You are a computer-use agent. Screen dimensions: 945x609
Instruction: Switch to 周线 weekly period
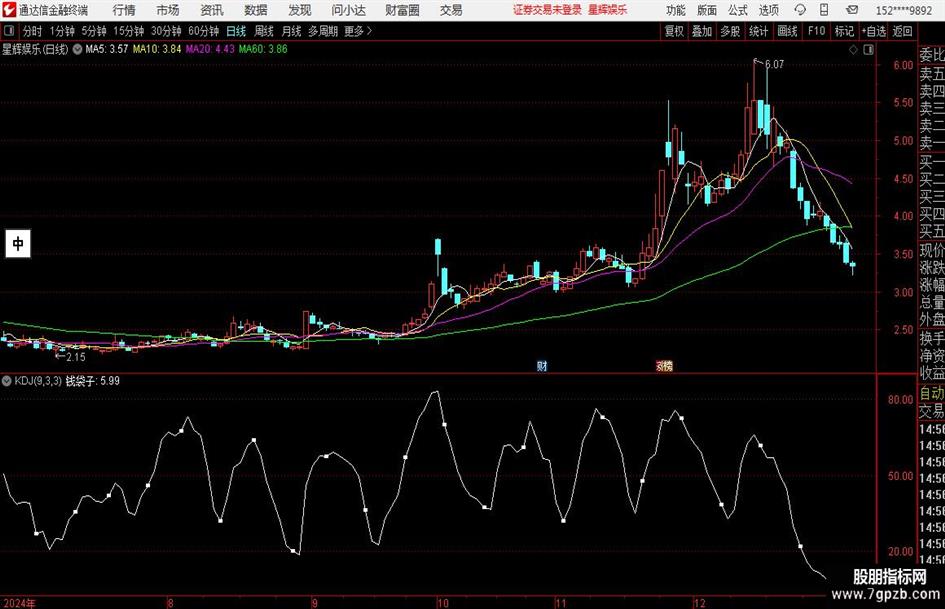tap(264, 31)
